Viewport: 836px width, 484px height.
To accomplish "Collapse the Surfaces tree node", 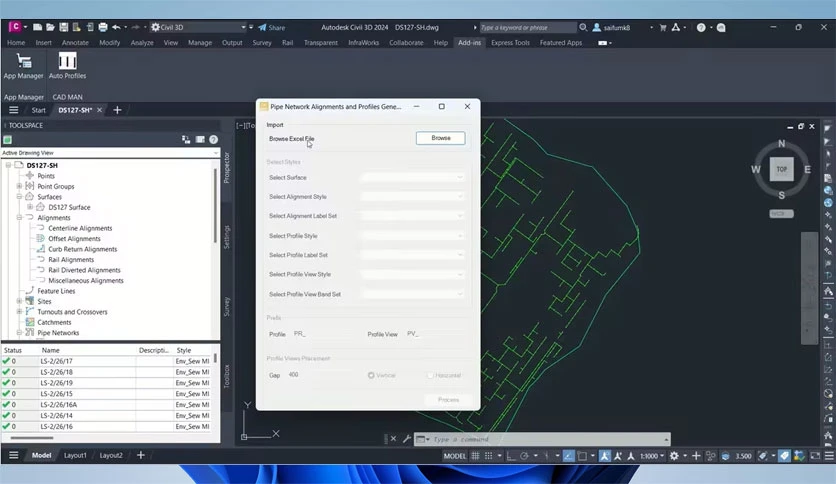I will tap(19, 197).
